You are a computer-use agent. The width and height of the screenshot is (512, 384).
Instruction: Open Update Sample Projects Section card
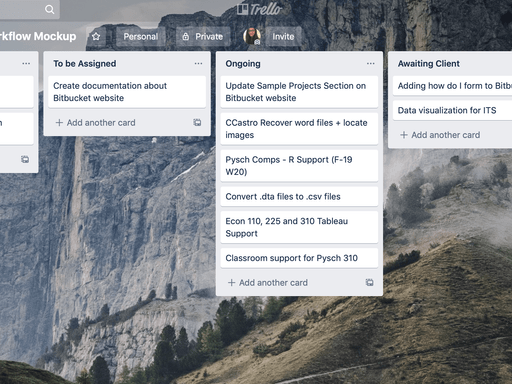click(299, 92)
